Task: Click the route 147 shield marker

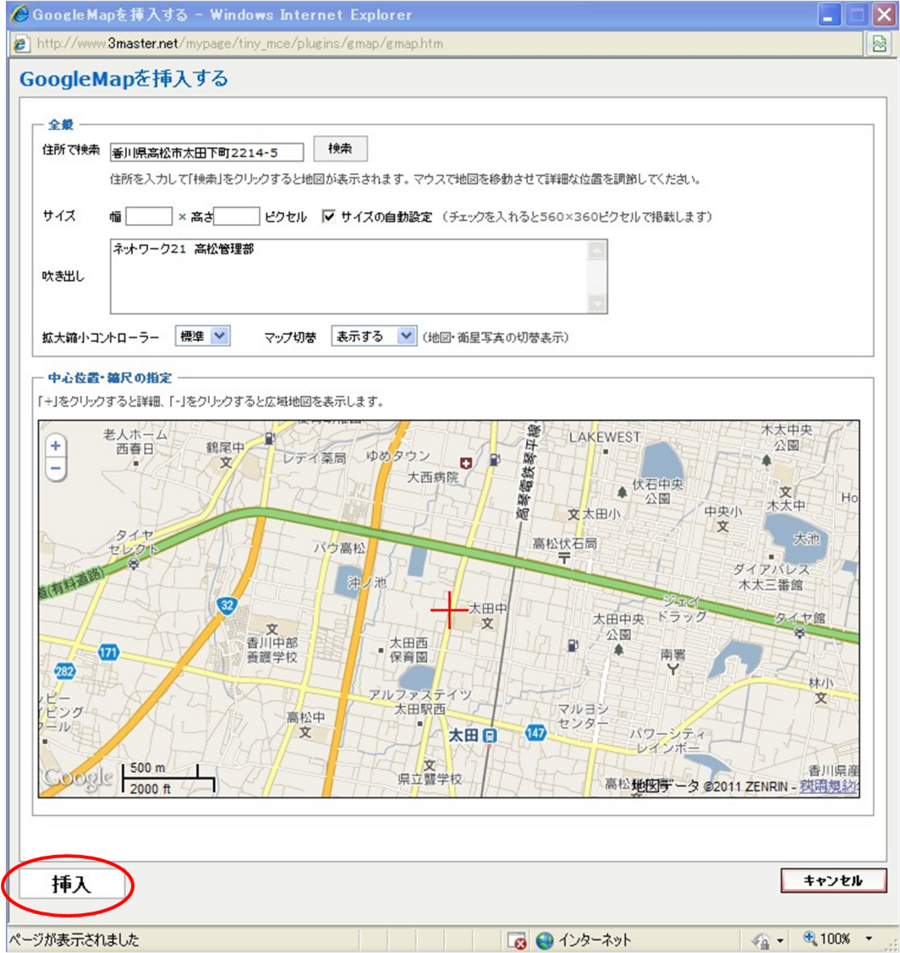Action: (535, 733)
